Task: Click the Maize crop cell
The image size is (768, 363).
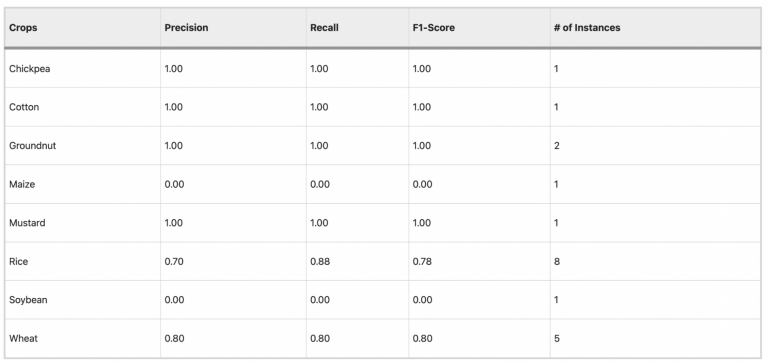Action: tap(22, 185)
